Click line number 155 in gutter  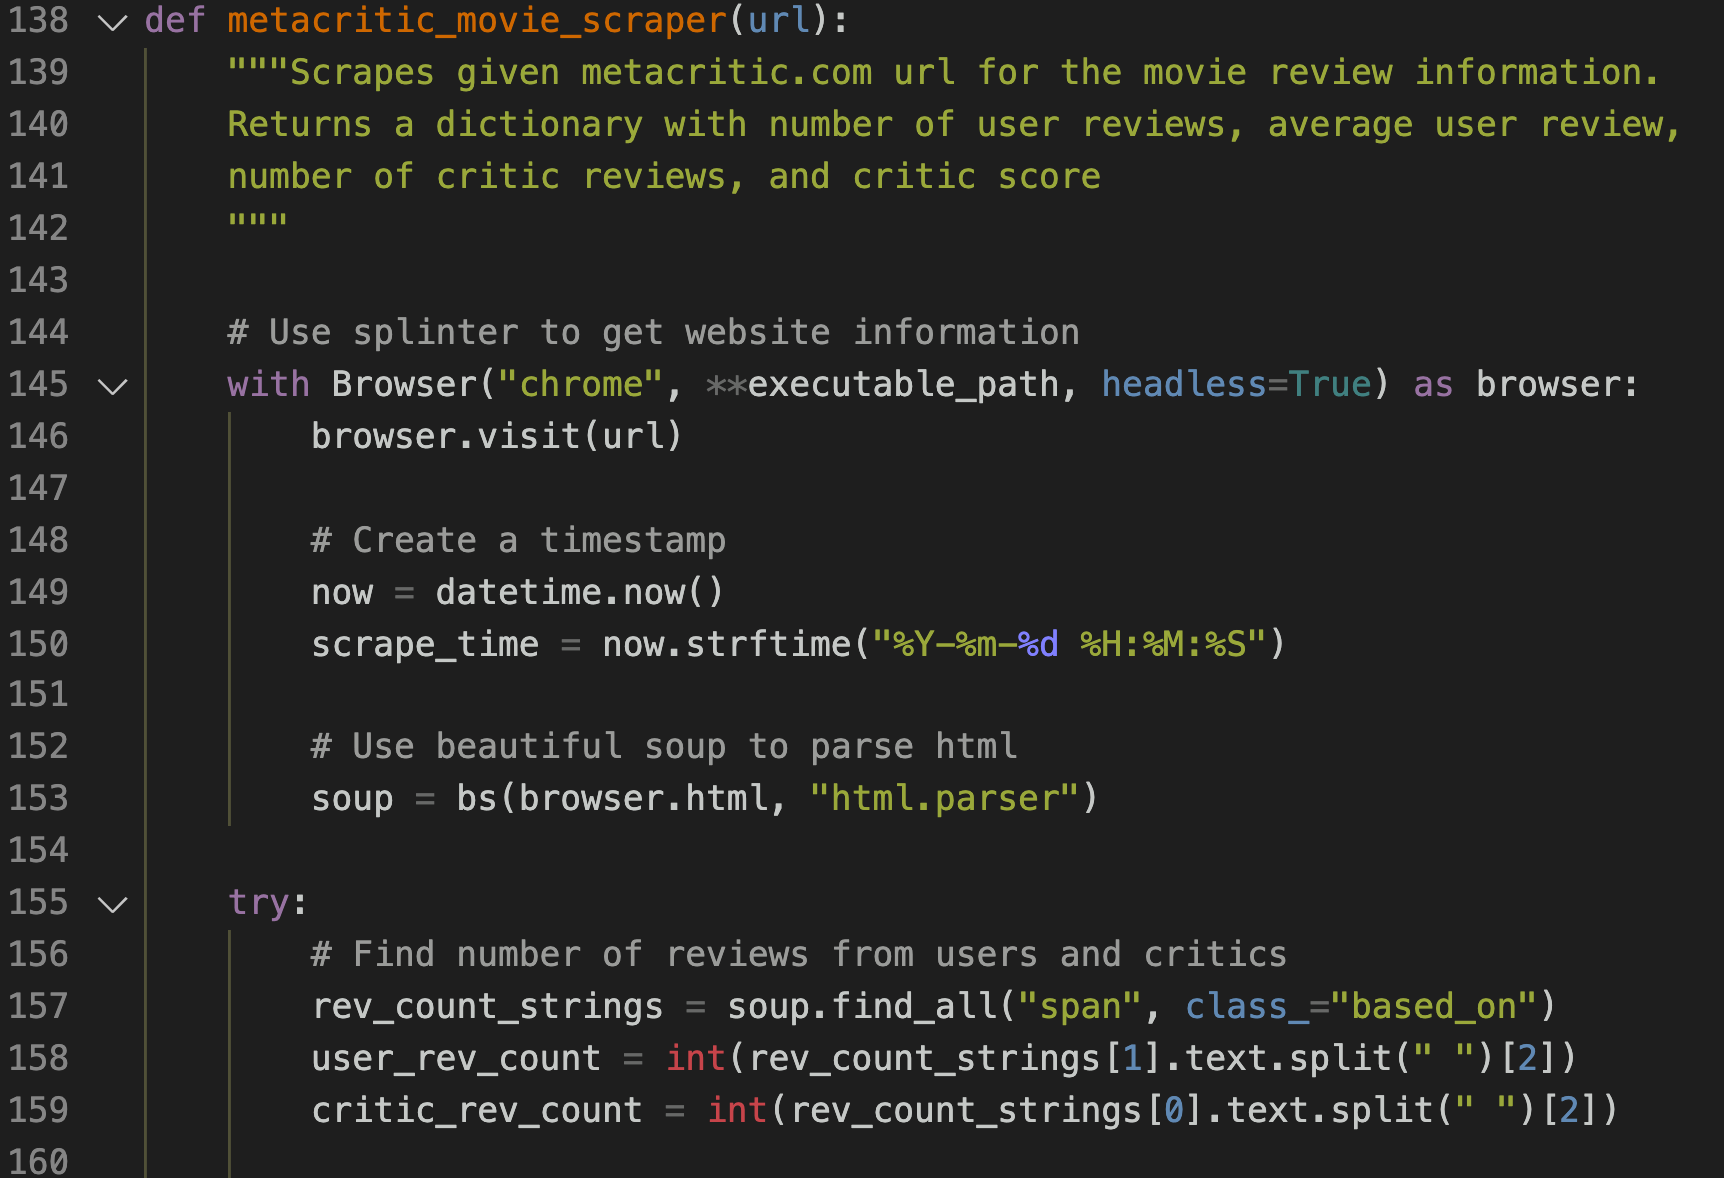[39, 903]
